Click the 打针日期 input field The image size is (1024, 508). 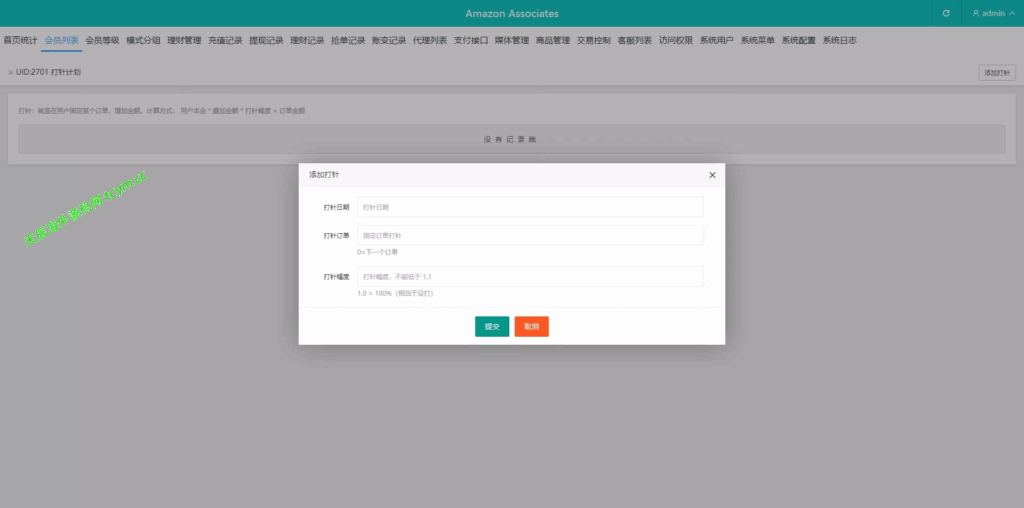(530, 207)
